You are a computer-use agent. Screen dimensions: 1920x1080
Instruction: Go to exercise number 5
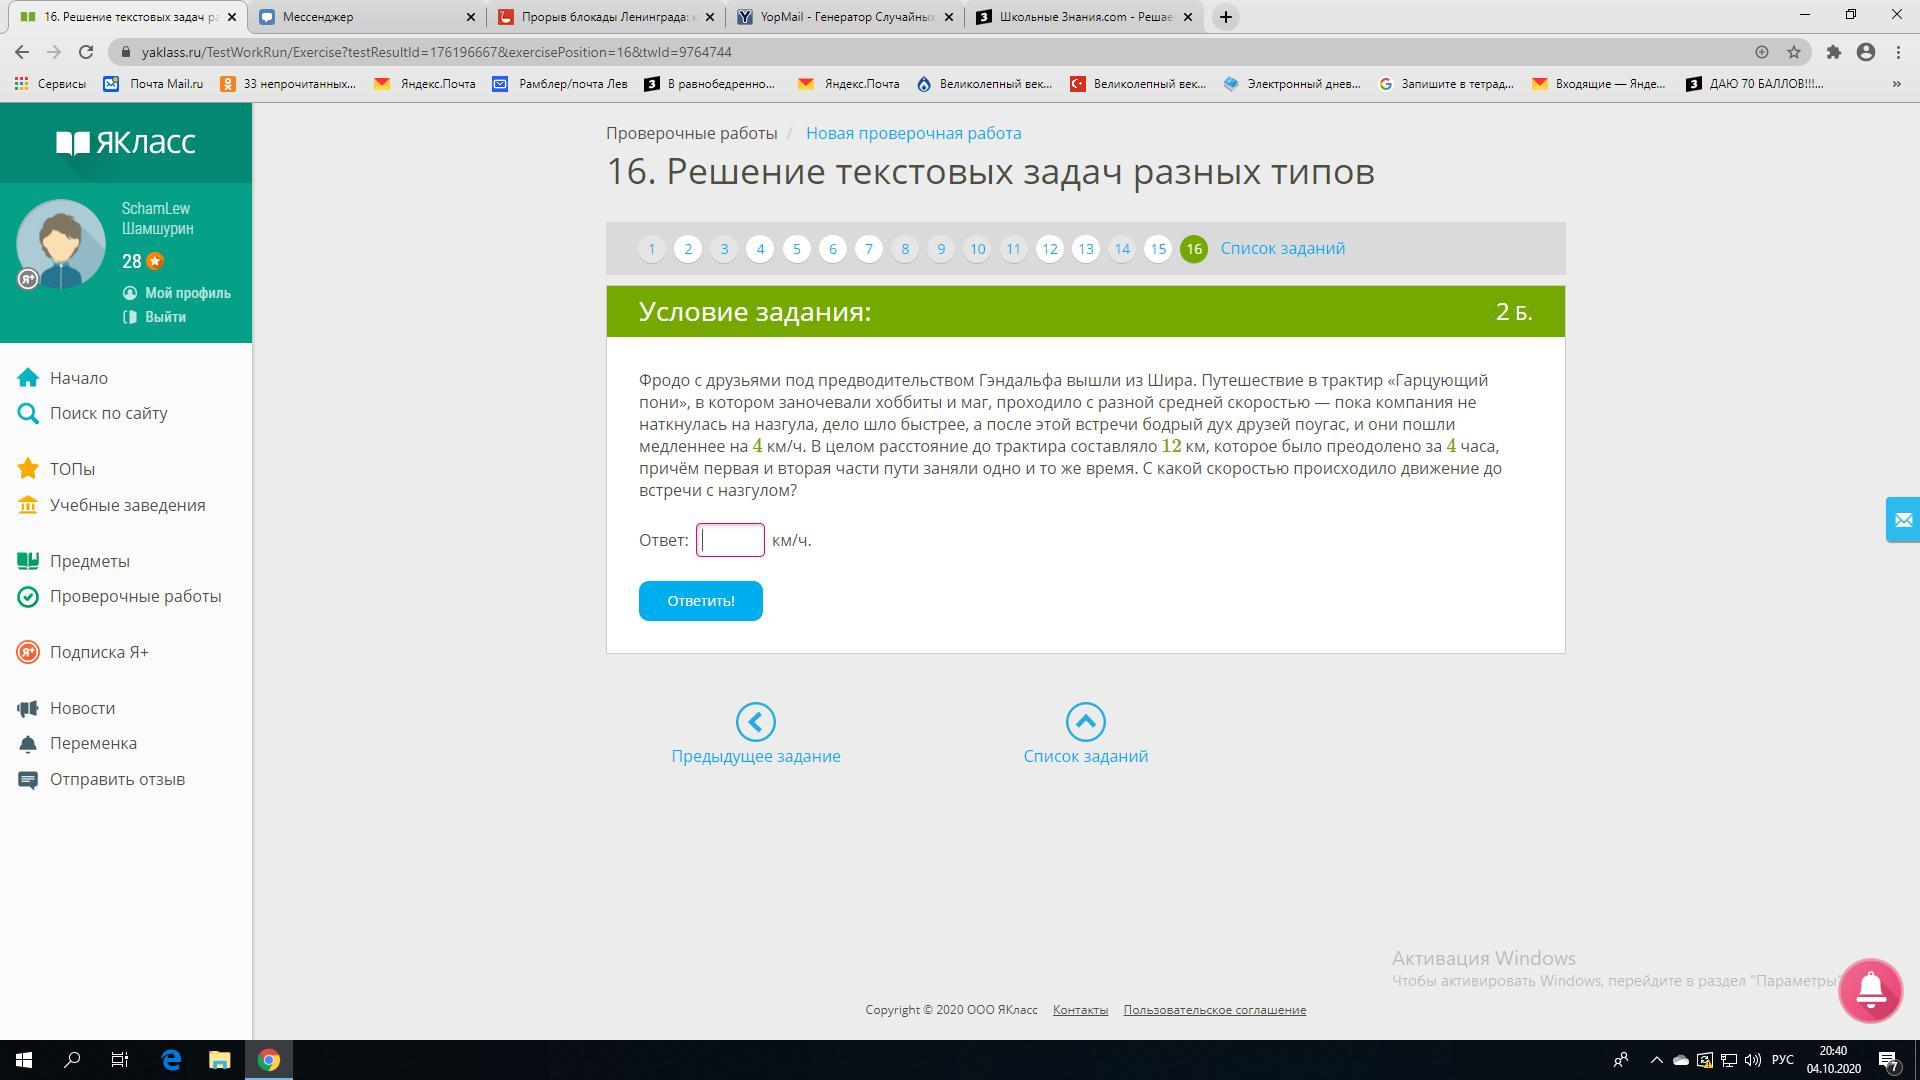[796, 249]
